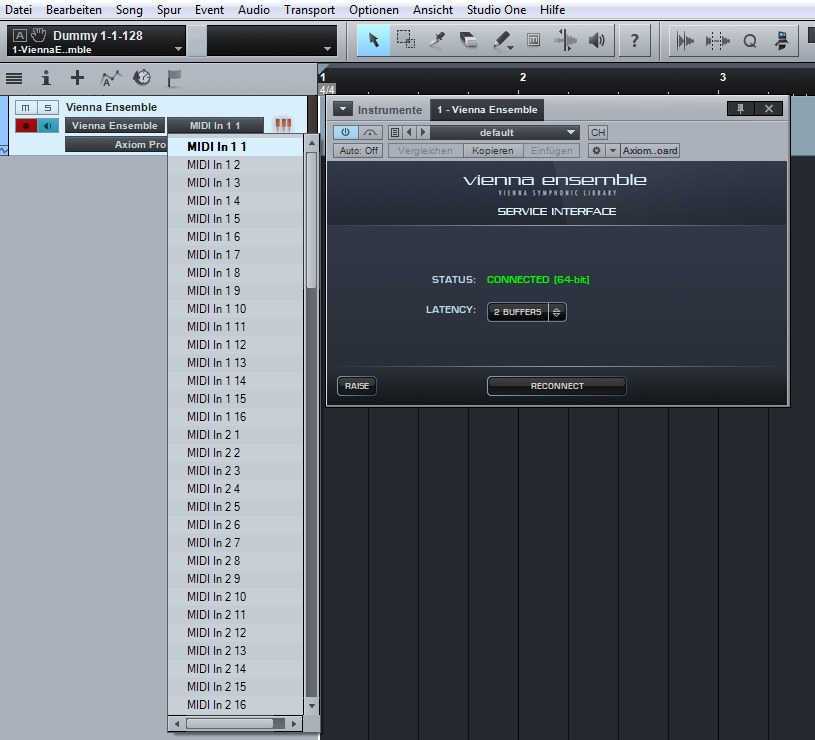
Task: Toggle the plugin power bypass button
Action: [x=345, y=133]
